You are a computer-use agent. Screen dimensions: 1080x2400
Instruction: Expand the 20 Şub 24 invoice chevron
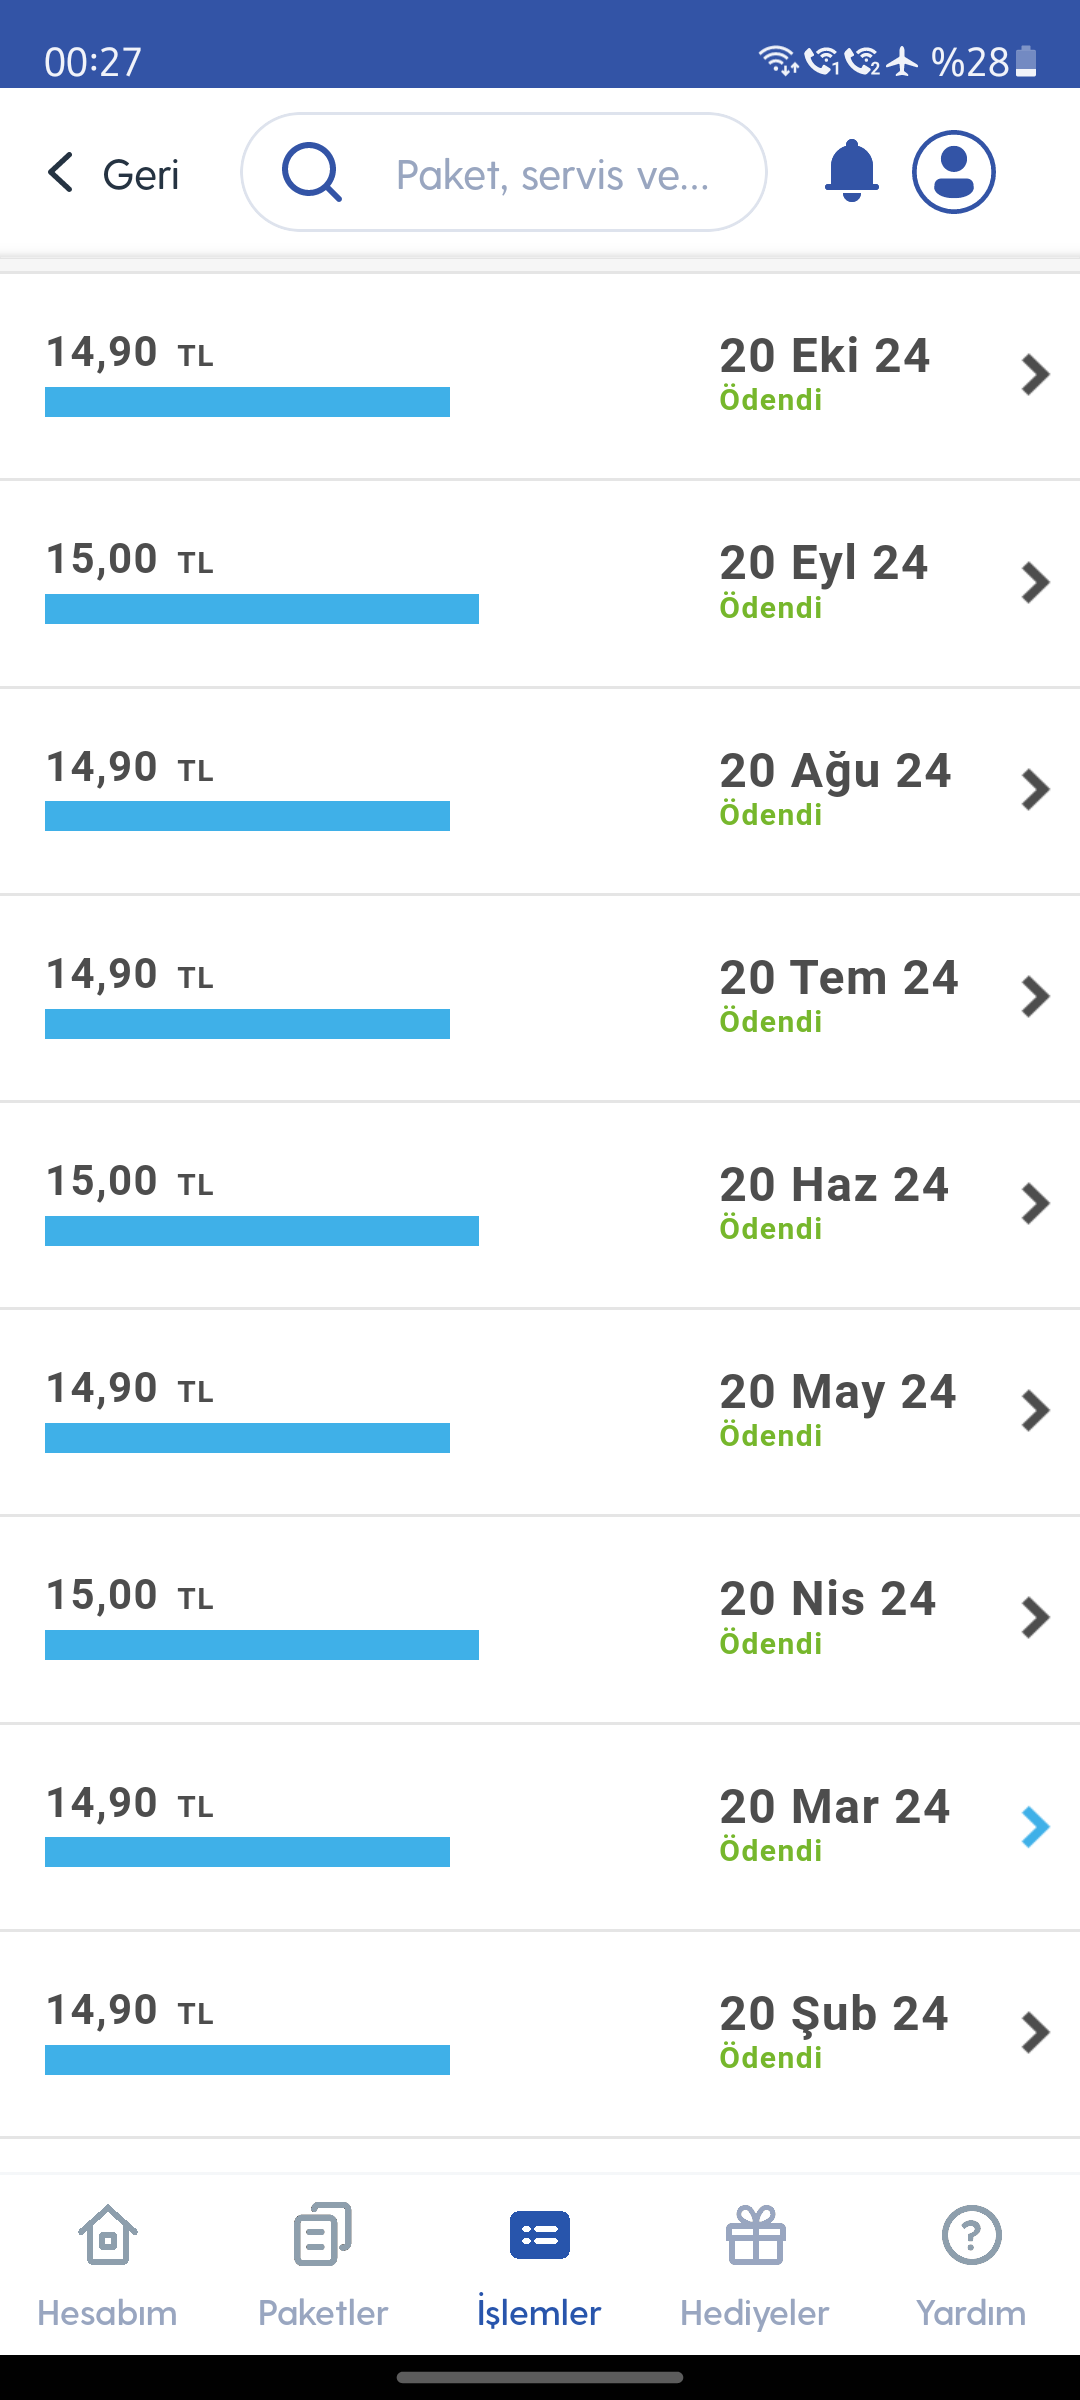pyautogui.click(x=1036, y=2033)
